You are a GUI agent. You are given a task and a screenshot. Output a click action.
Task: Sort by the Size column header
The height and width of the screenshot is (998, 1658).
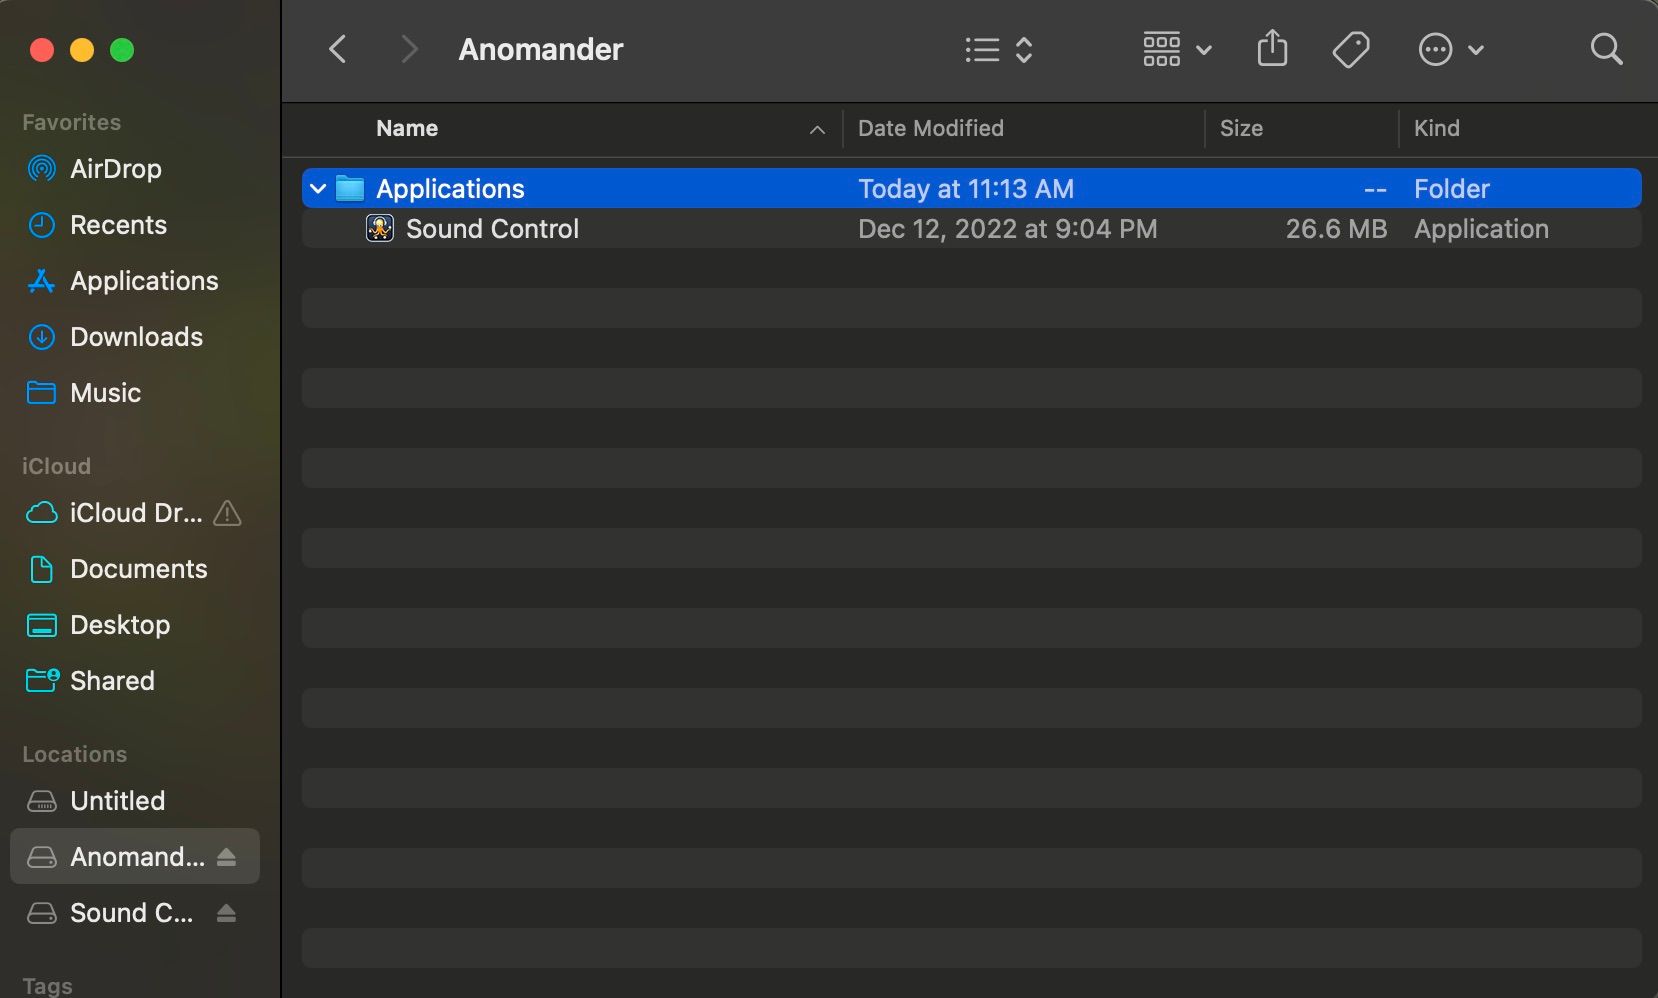click(x=1241, y=128)
